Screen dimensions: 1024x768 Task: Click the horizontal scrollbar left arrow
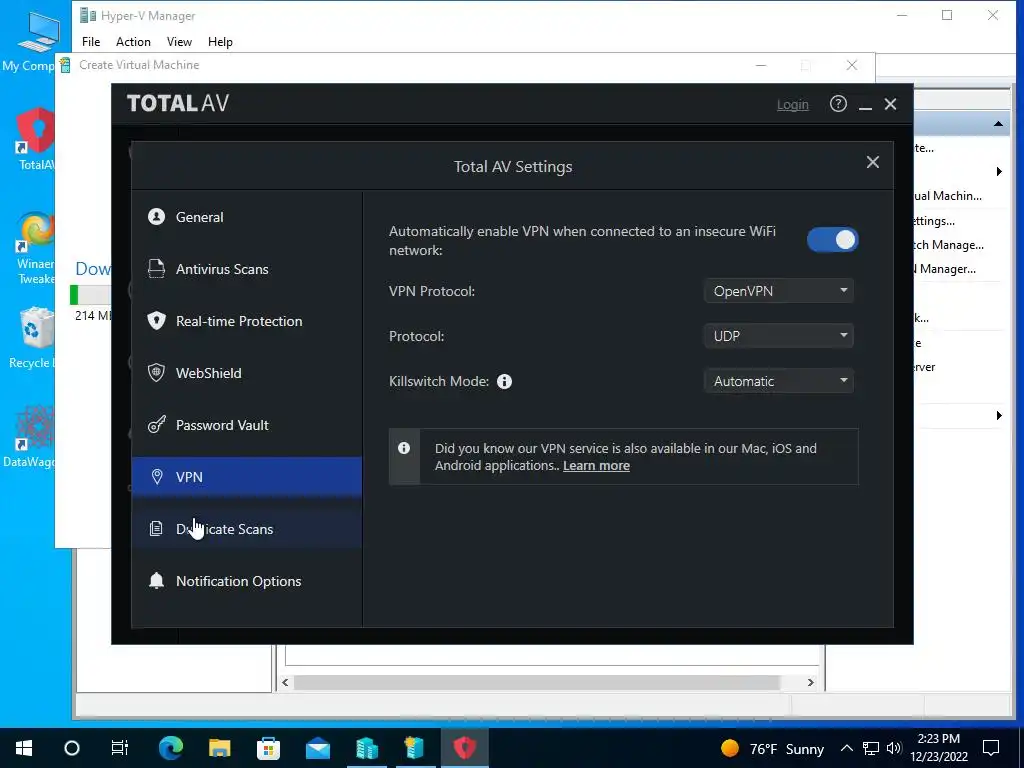click(285, 682)
